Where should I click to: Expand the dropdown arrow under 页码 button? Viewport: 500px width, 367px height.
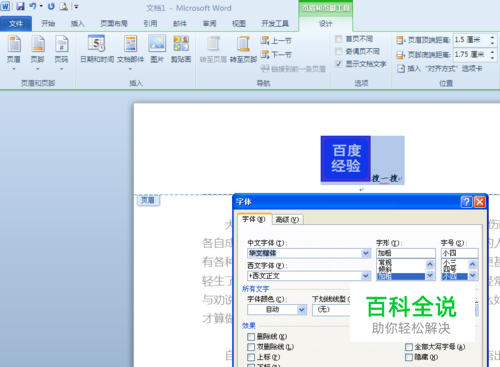(62, 69)
